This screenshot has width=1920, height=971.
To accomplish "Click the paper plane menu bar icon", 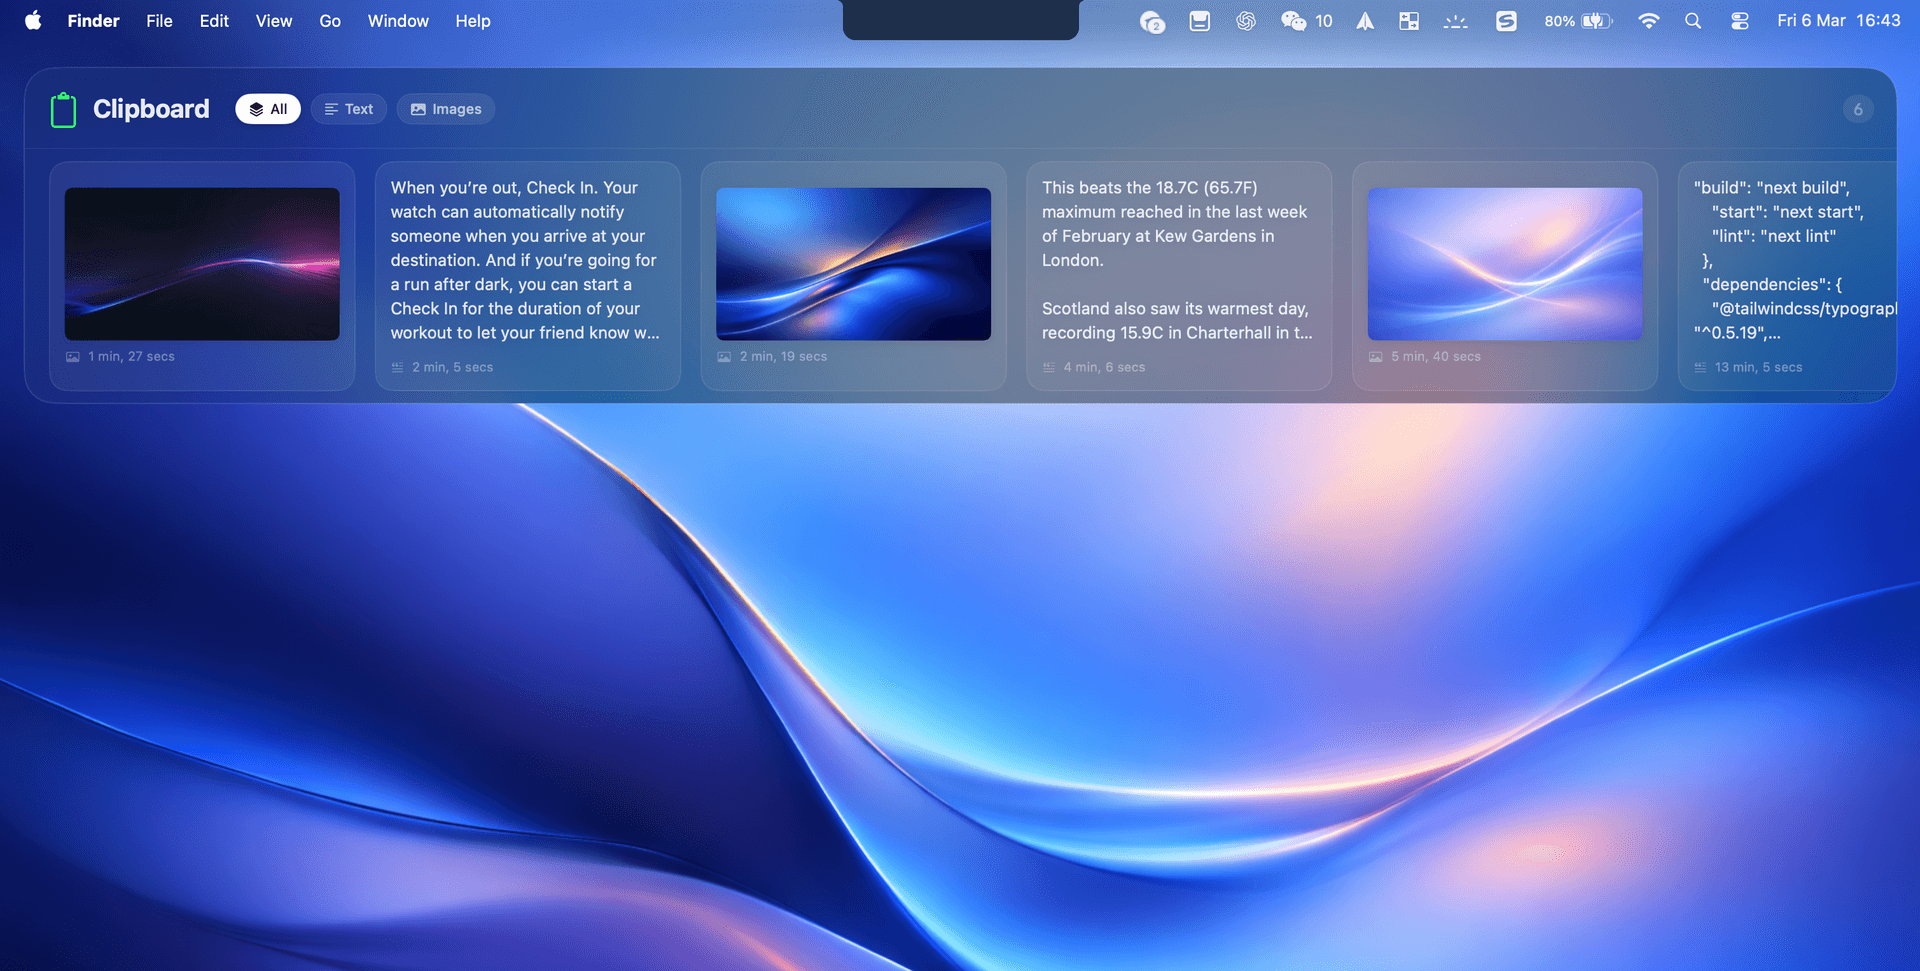I will pyautogui.click(x=1365, y=20).
